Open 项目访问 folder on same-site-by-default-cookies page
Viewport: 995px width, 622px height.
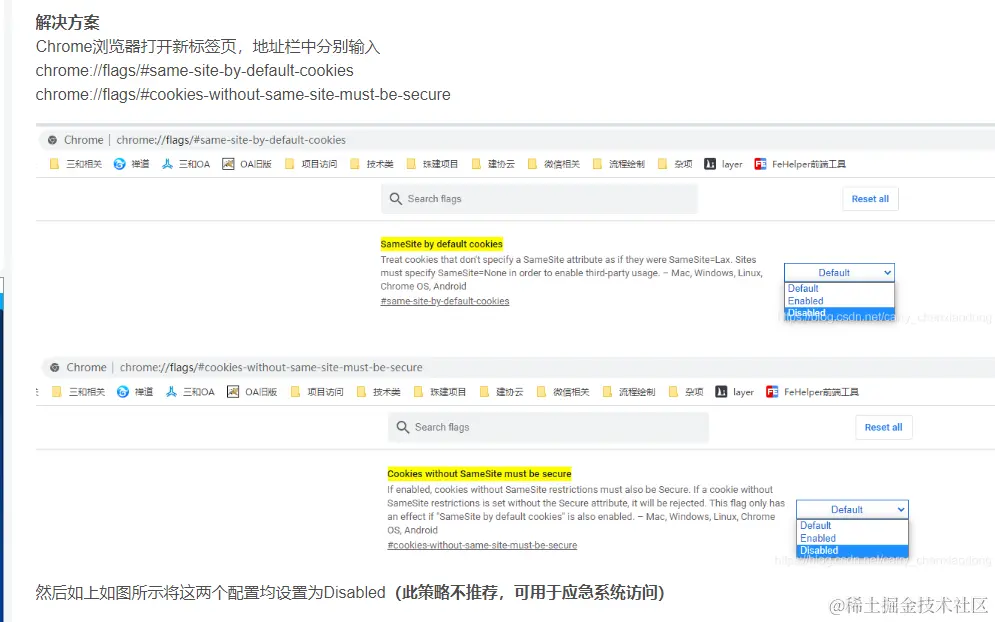coord(311,164)
